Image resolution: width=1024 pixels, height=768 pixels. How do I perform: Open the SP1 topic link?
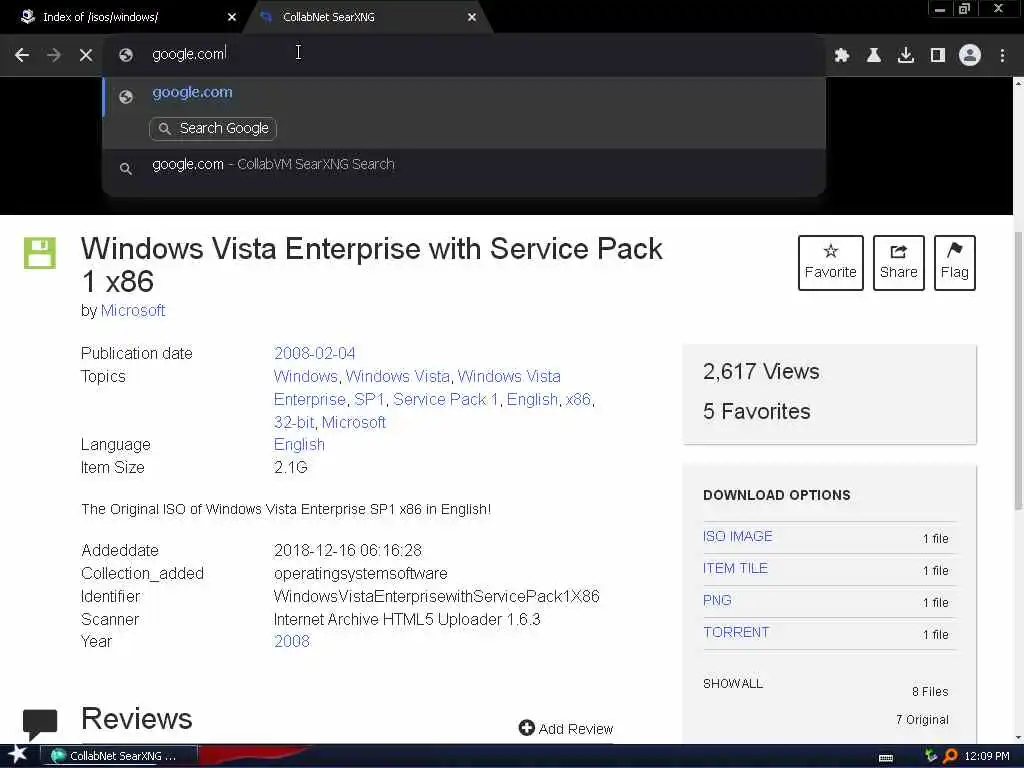click(x=369, y=399)
